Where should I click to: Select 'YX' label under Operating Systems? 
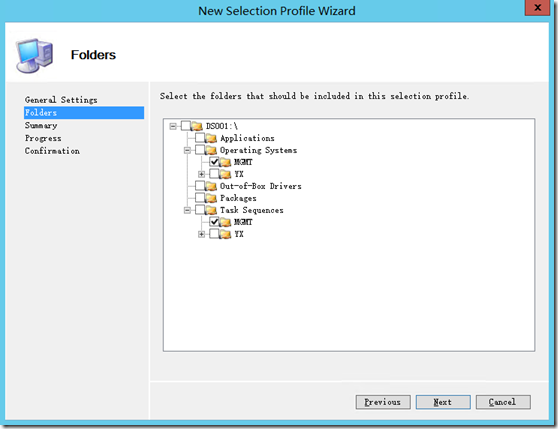(239, 174)
